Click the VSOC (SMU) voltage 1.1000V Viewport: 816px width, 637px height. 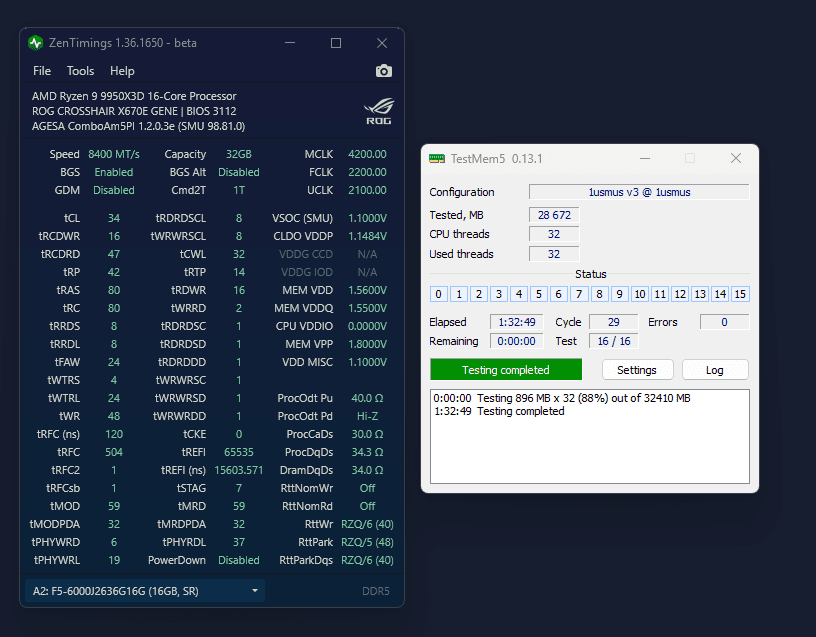[x=367, y=218]
